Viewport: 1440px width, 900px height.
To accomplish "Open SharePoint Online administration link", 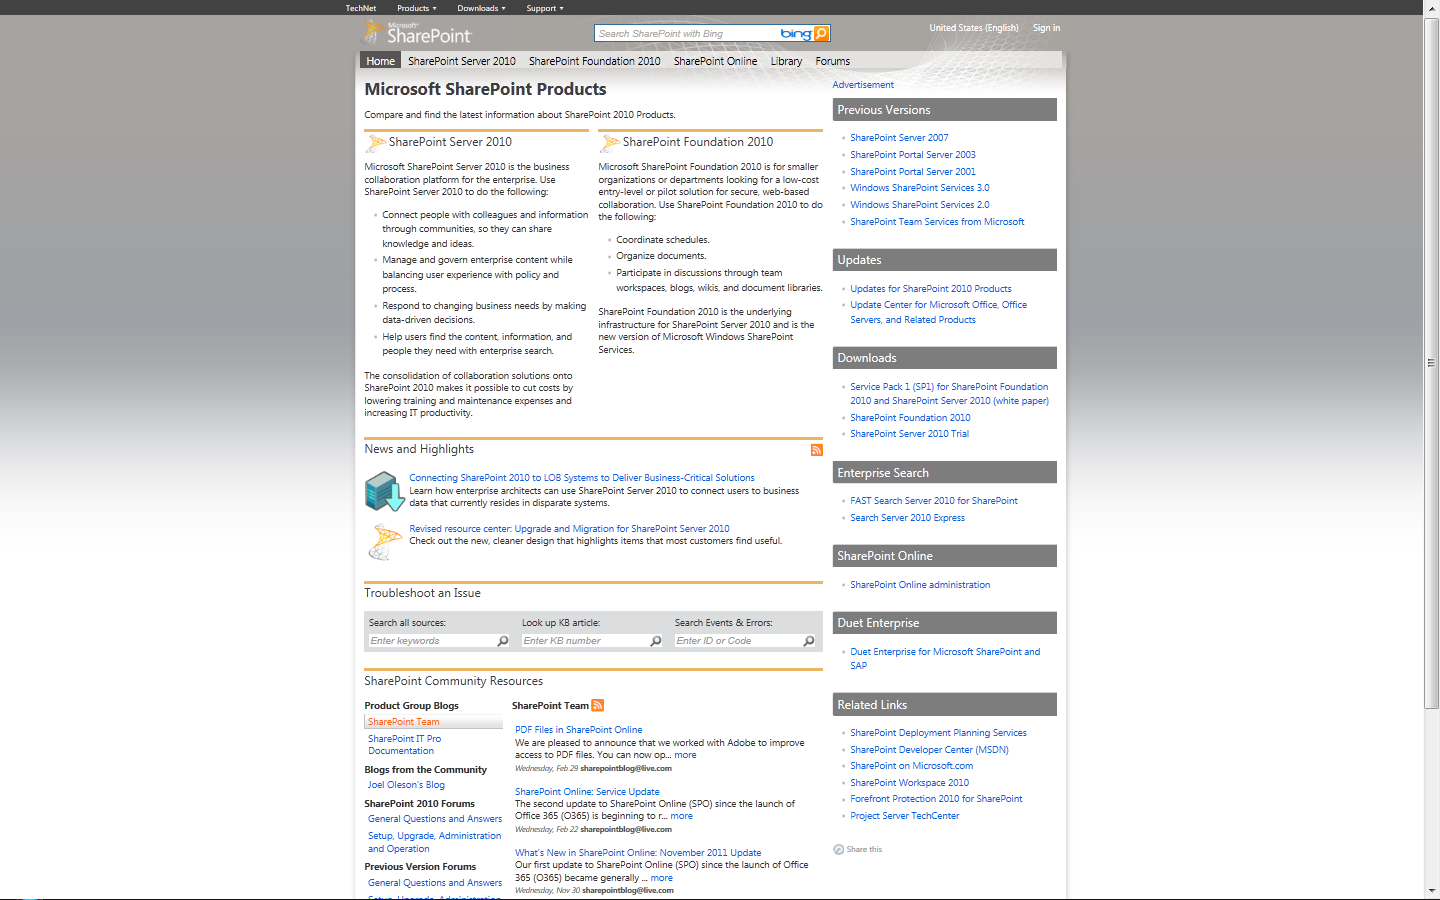I will 920,585.
